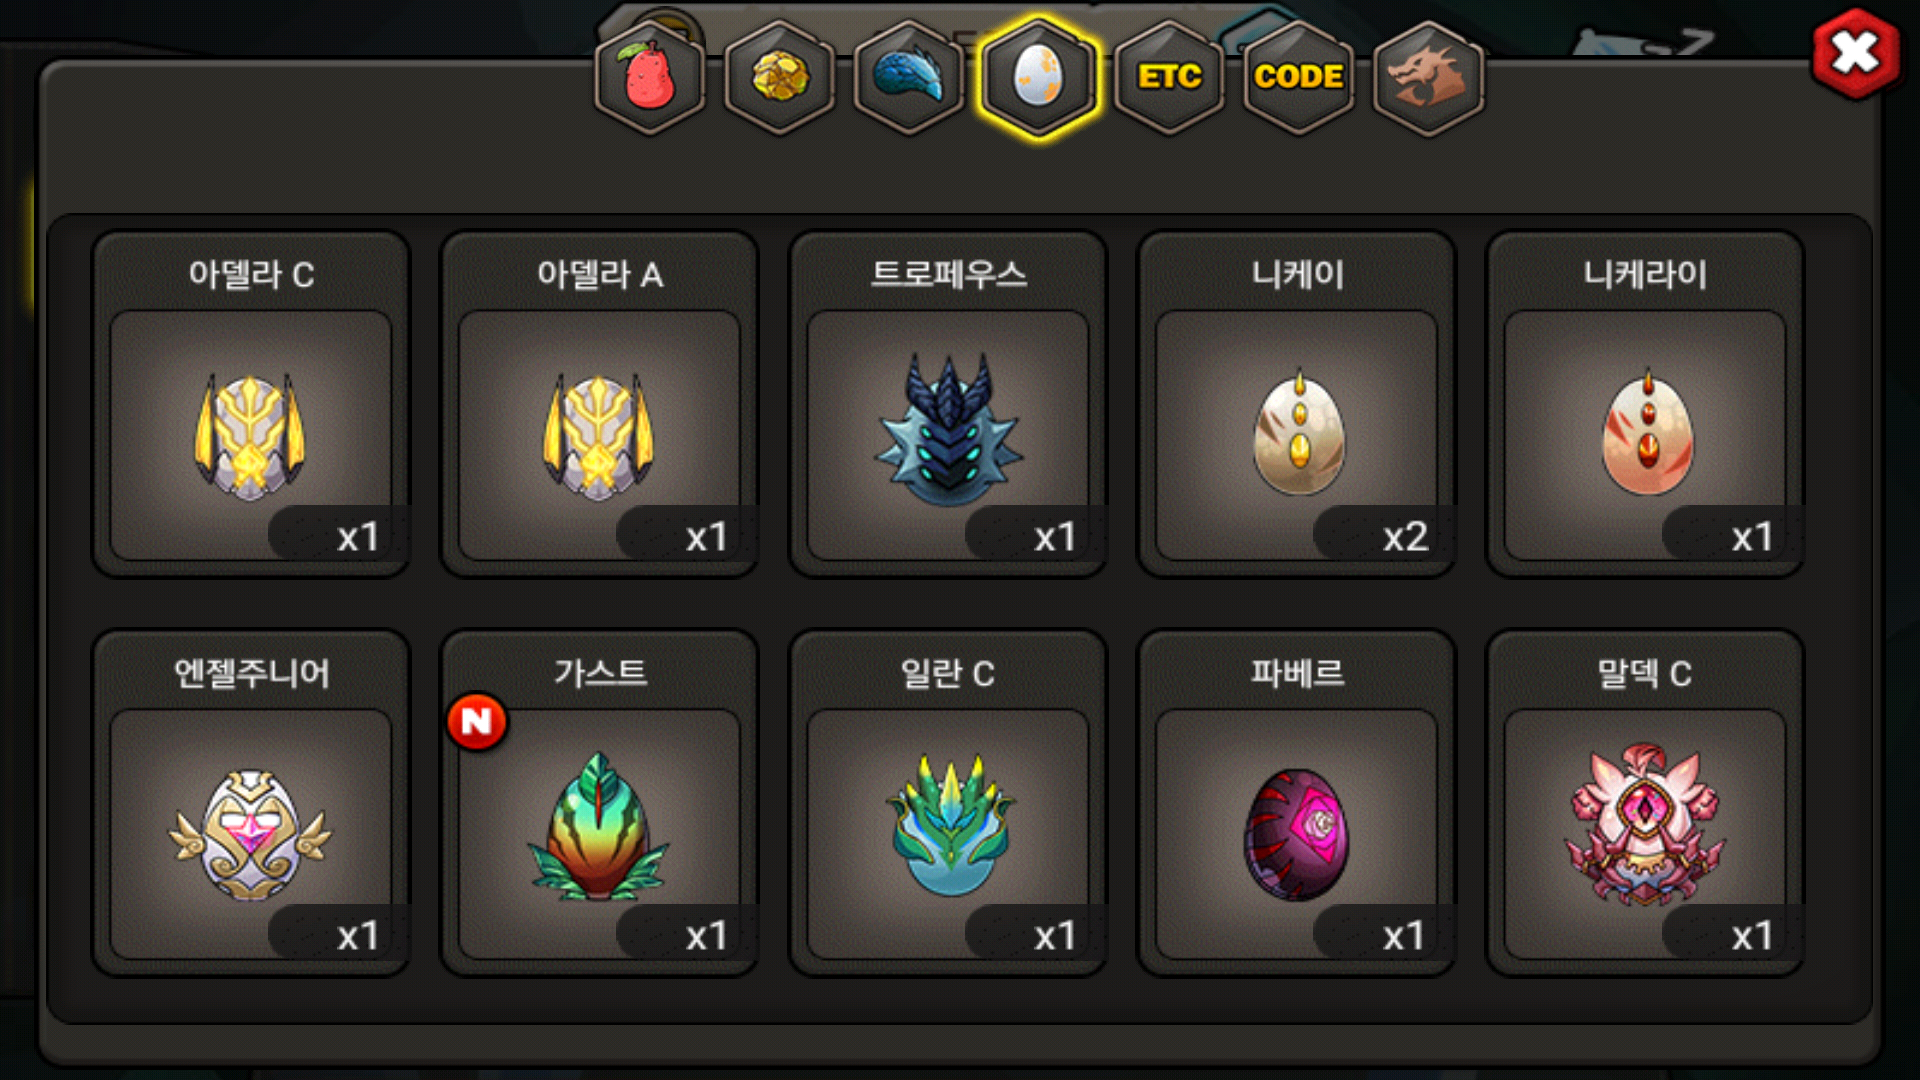Select the 아델라 C egg
Image resolution: width=1920 pixels, height=1080 pixels.
coord(251,405)
